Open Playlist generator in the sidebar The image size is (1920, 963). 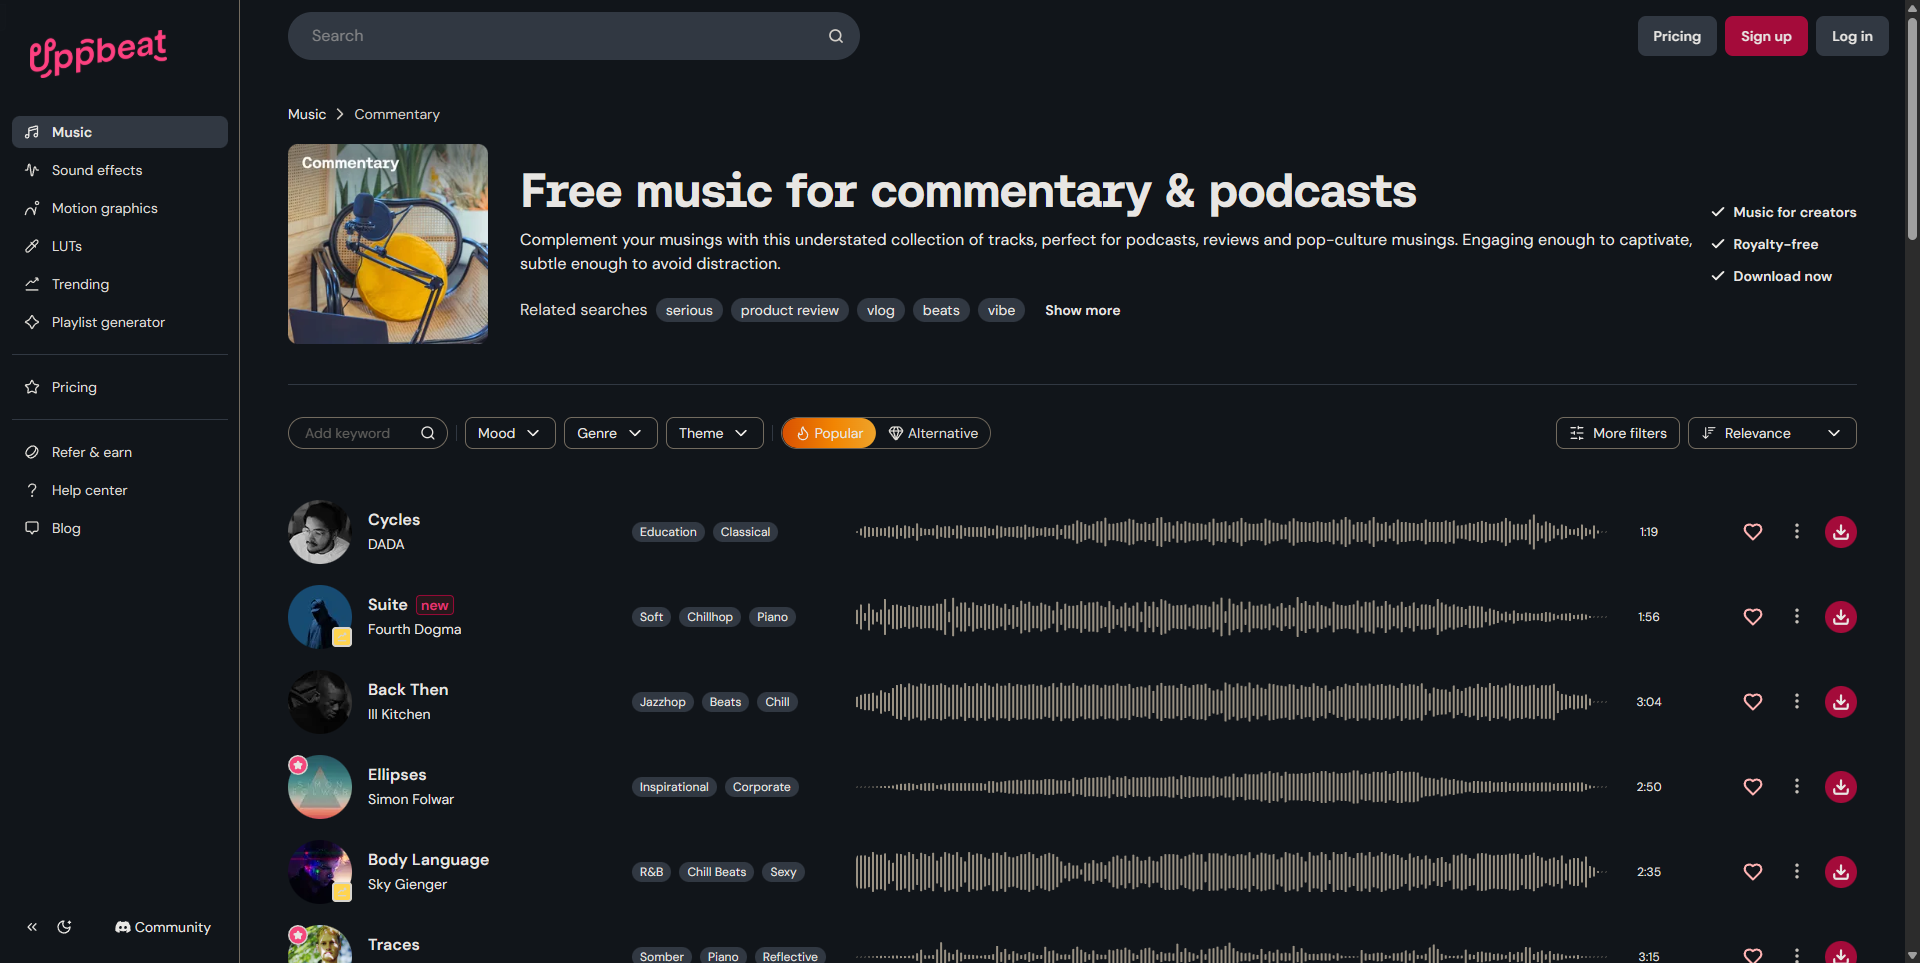click(108, 322)
